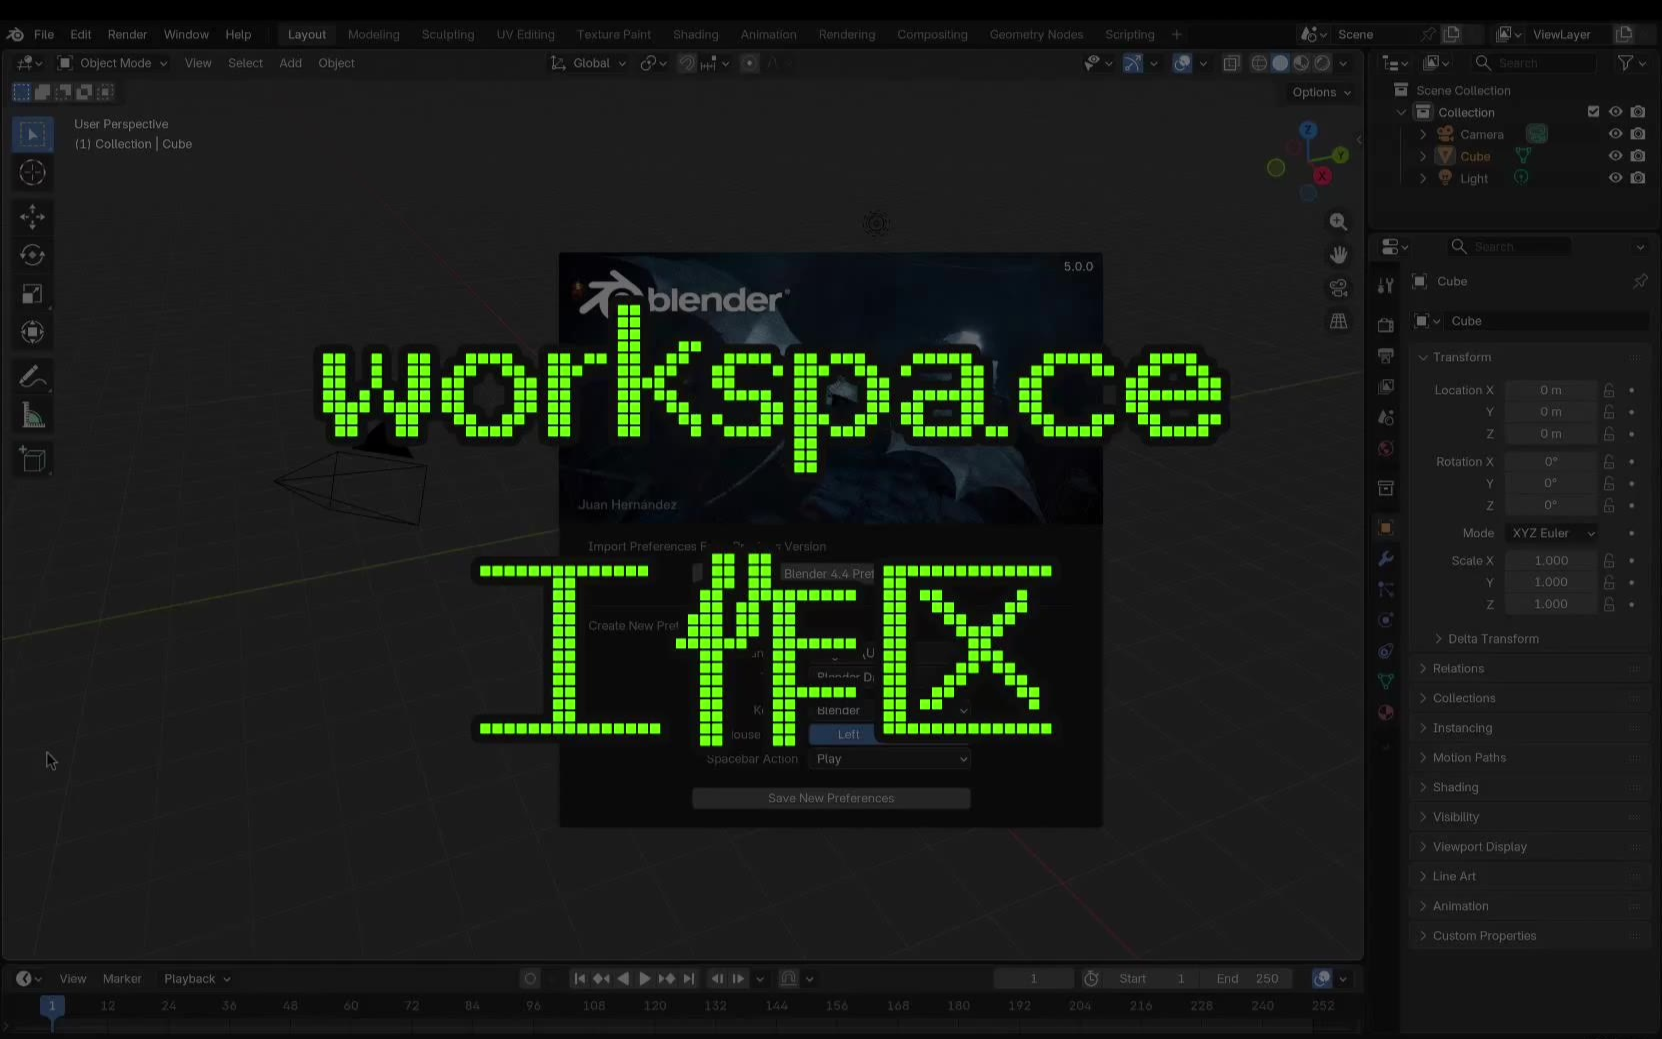Uncheck the Collection exclude checkbox
This screenshot has height=1039, width=1662.
pos(1593,112)
